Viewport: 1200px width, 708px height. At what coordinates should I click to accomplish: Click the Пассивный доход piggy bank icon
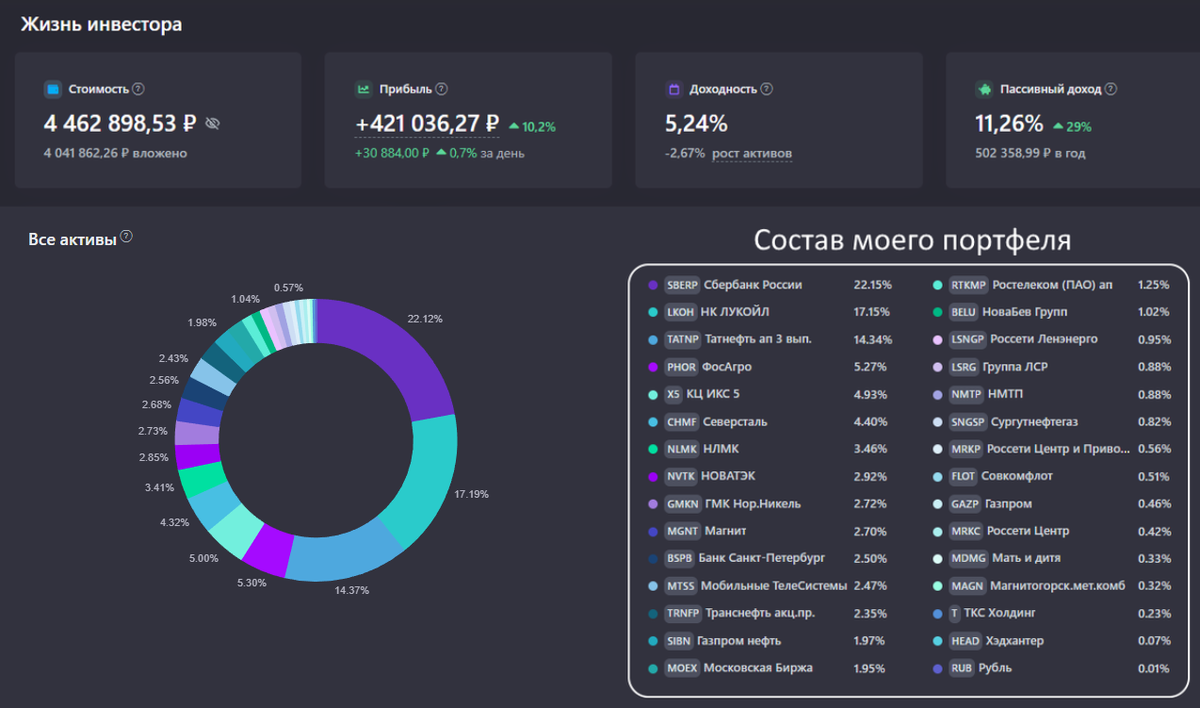pyautogui.click(x=984, y=89)
